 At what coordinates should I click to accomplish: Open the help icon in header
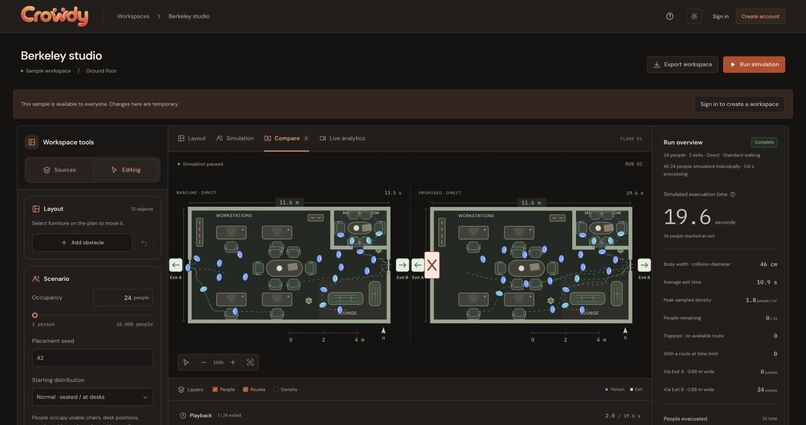click(669, 16)
